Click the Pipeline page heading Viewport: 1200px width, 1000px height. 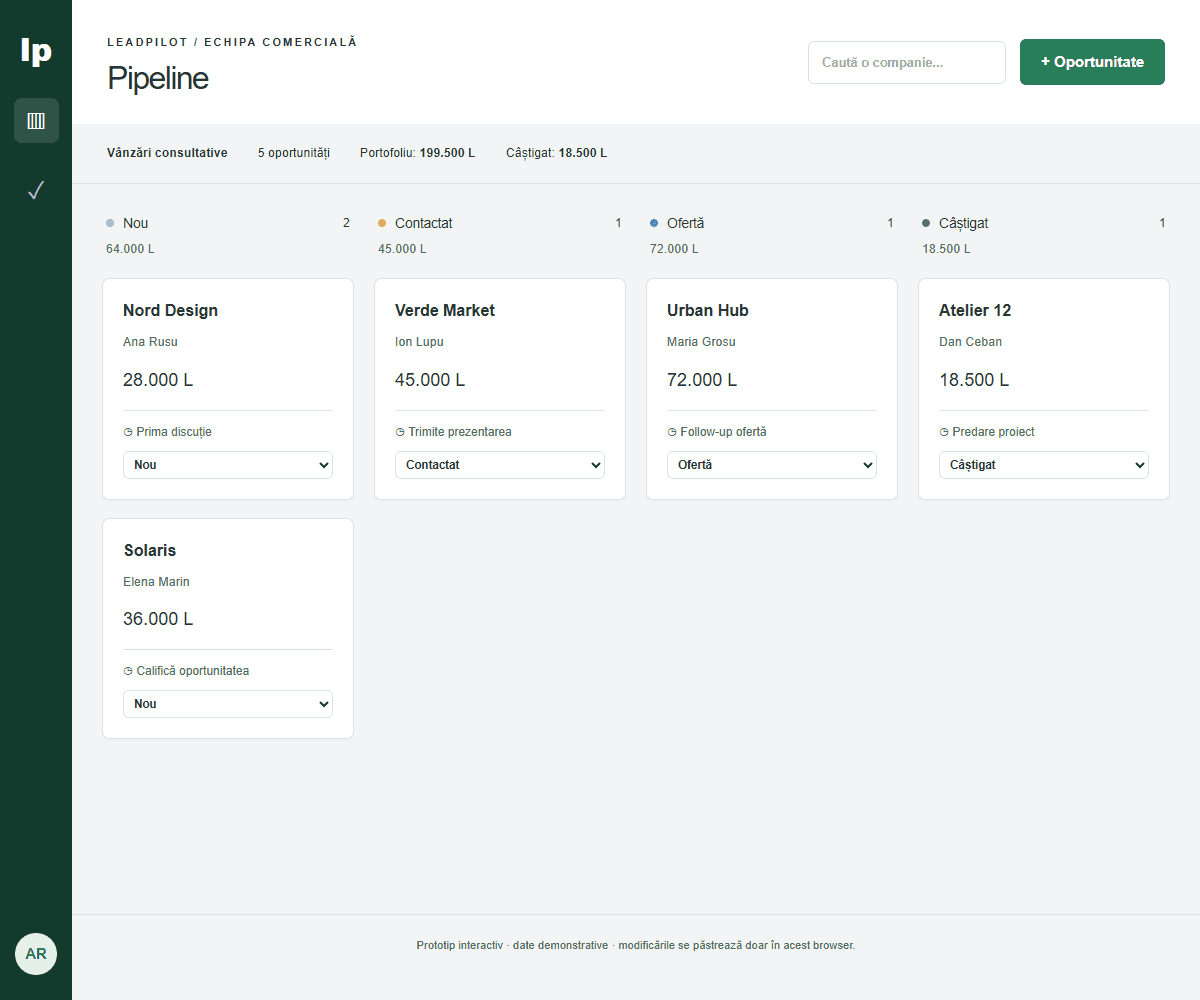tap(158, 78)
